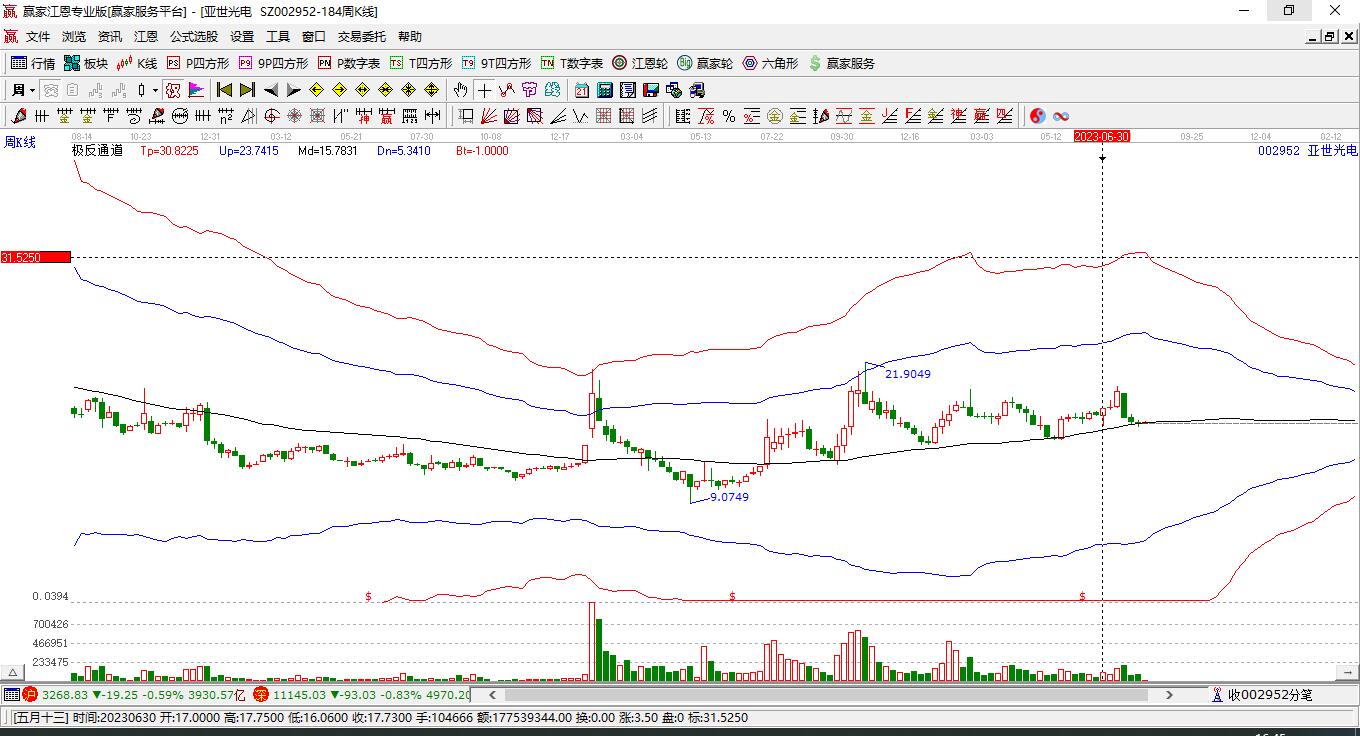Screen dimensions: 1360x736
Task: Toggle the crosshair cursor tool
Action: tap(484, 90)
